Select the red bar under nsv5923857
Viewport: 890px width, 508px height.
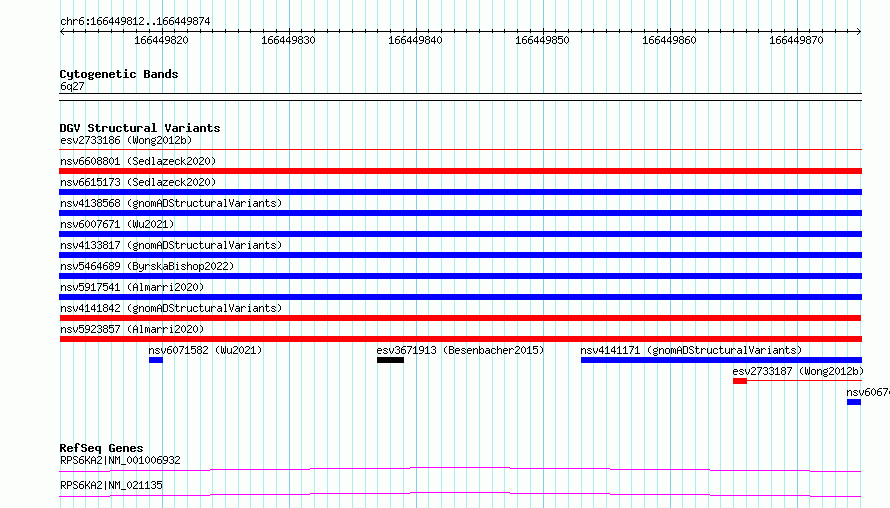(x=460, y=339)
